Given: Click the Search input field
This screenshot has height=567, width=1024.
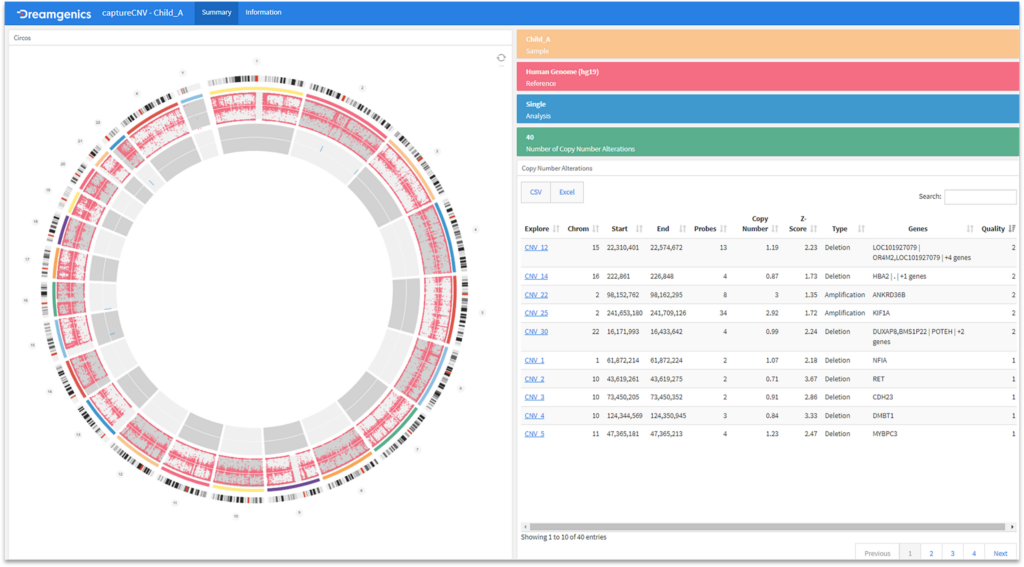Looking at the screenshot, I should [x=980, y=197].
